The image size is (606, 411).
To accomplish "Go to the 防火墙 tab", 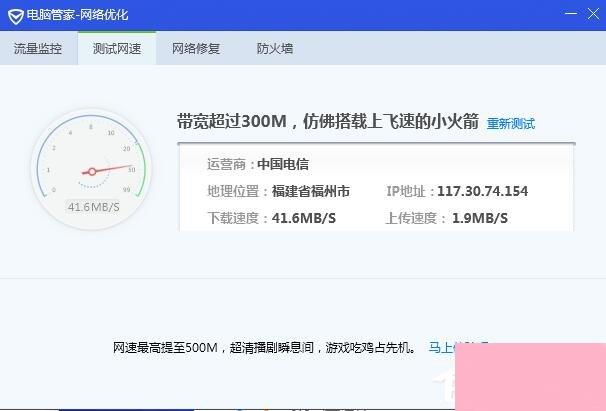I will (x=275, y=49).
